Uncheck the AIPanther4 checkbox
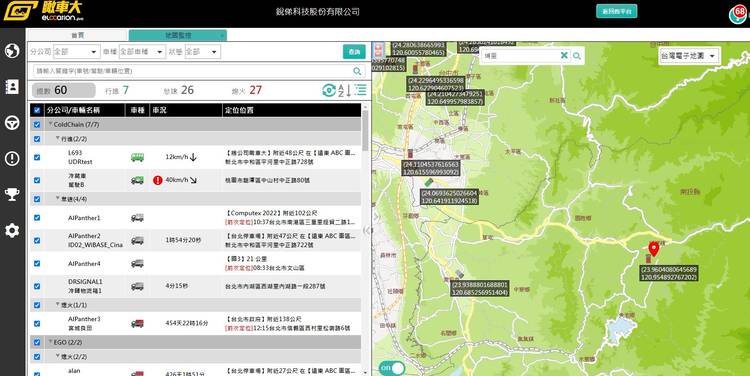 tap(37, 264)
